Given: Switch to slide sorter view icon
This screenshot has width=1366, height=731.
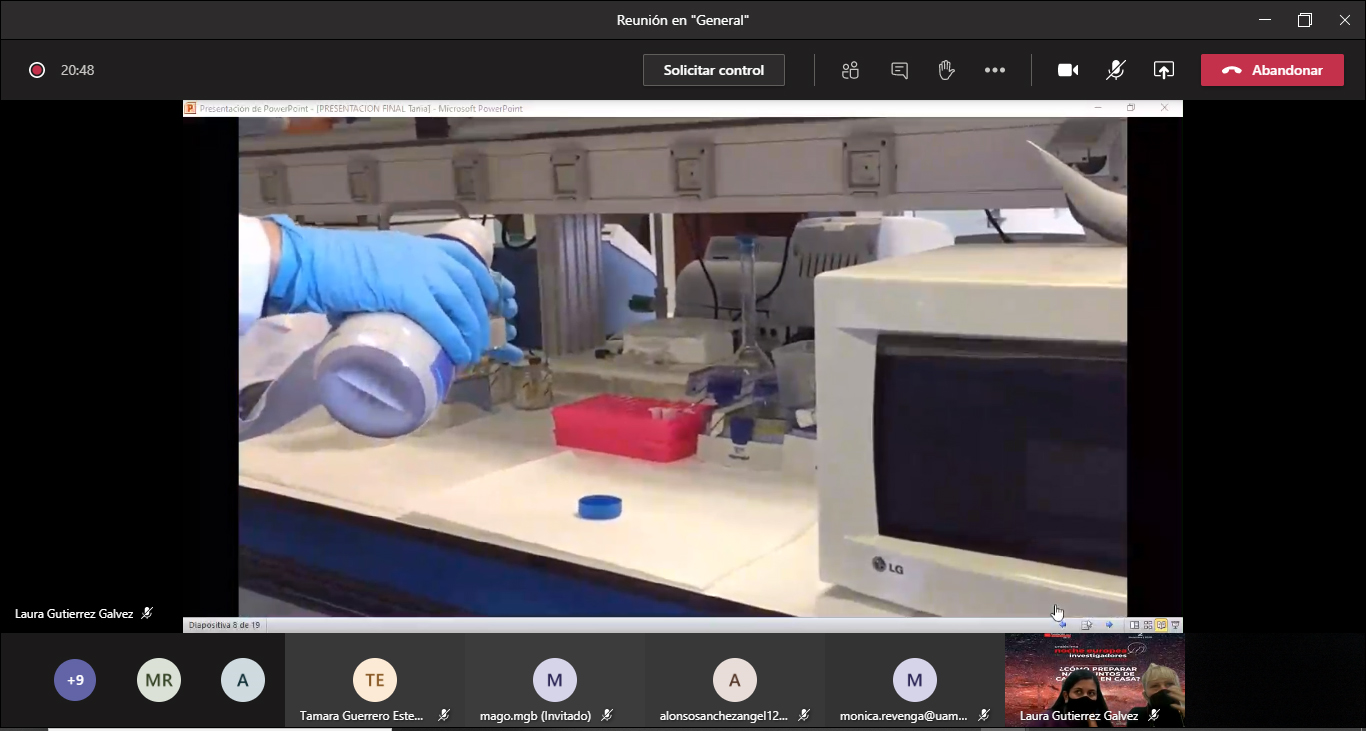Looking at the screenshot, I should (x=1148, y=625).
